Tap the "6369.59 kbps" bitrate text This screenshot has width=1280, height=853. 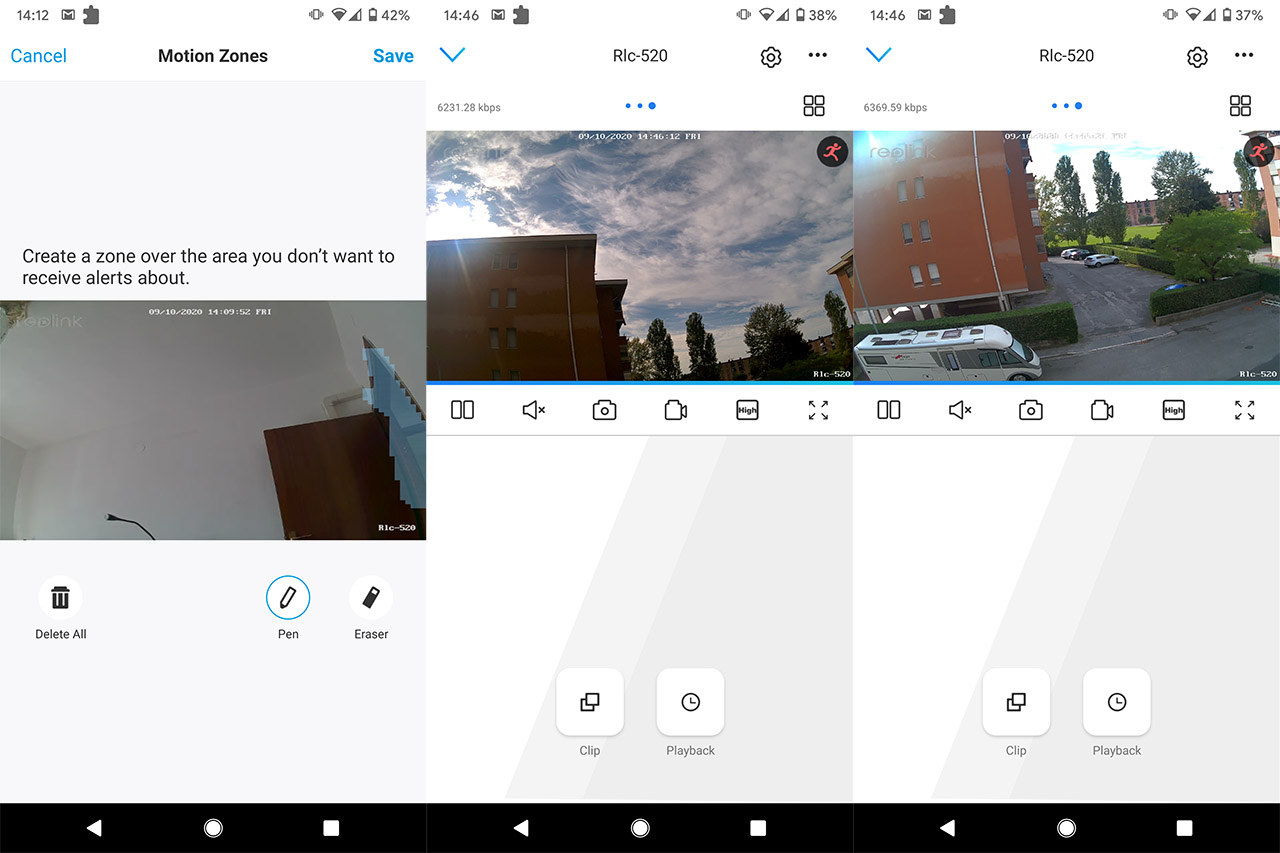click(x=895, y=107)
